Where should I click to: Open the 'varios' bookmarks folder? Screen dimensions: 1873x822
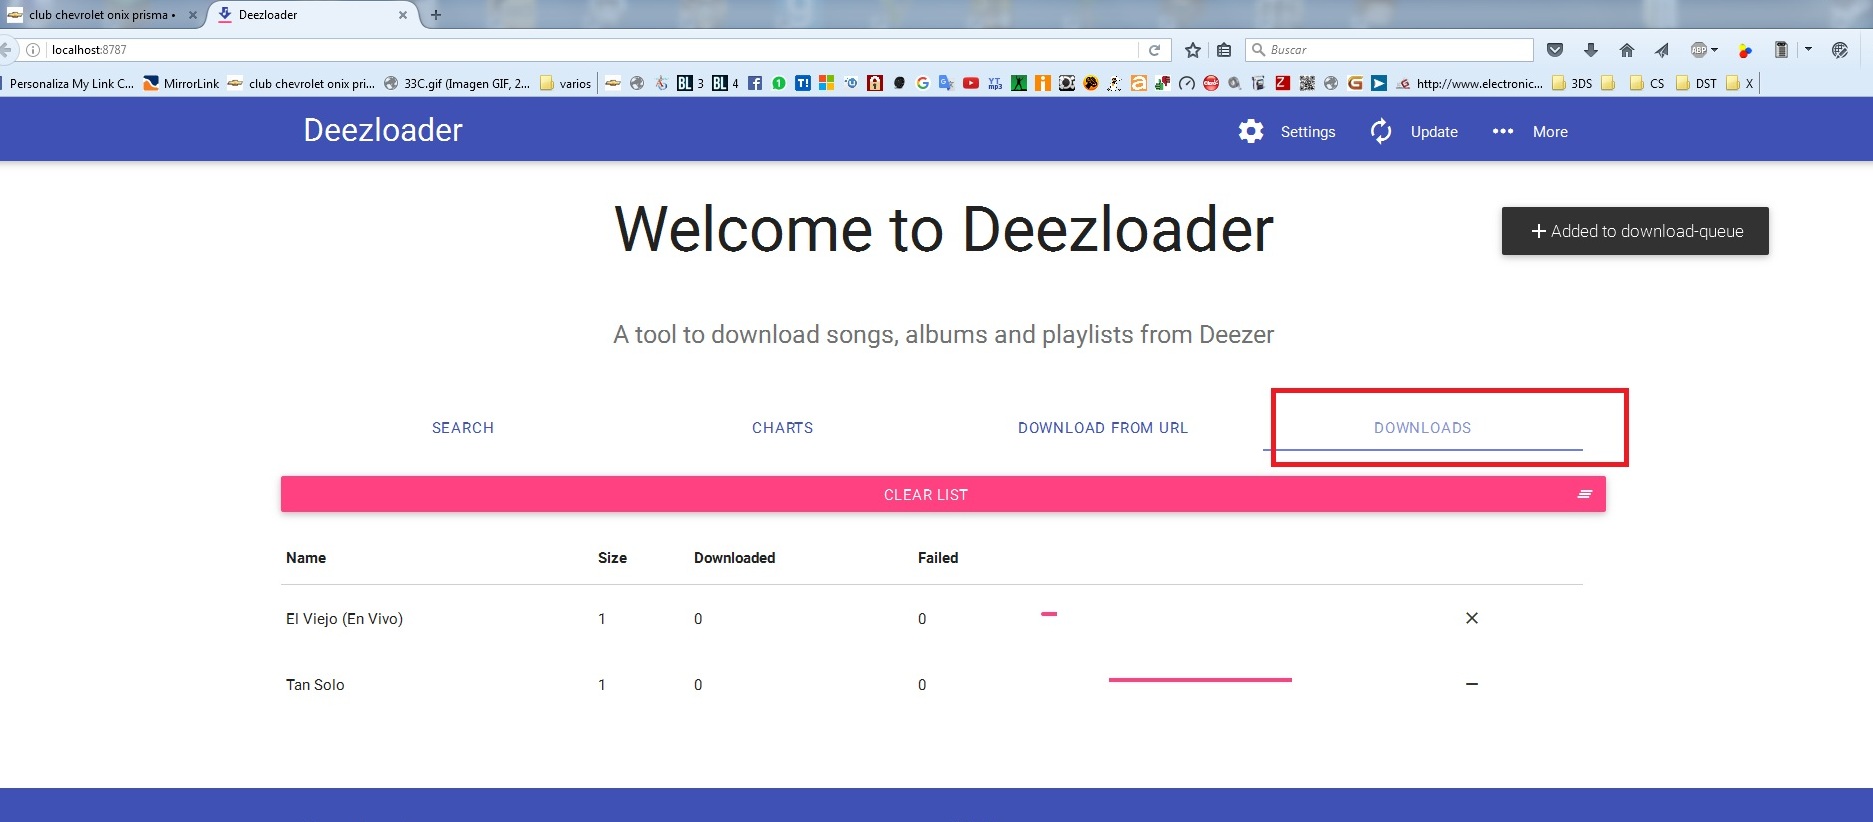pyautogui.click(x=566, y=84)
